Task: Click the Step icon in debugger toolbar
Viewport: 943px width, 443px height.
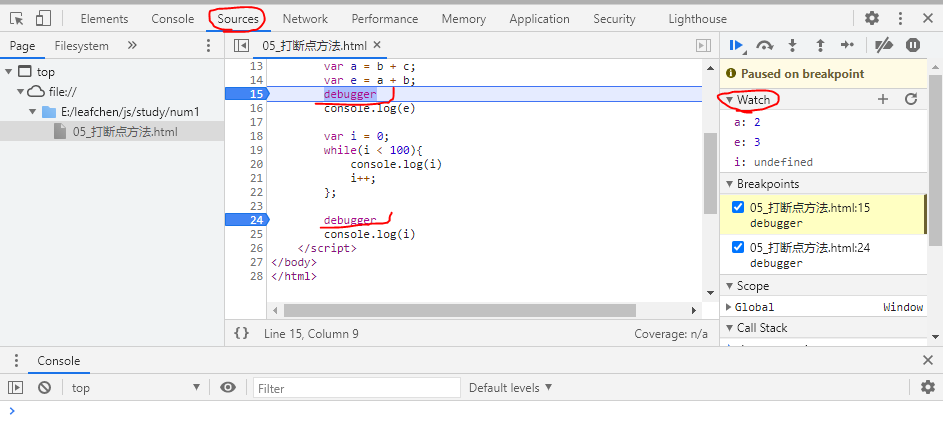Action: [x=847, y=45]
